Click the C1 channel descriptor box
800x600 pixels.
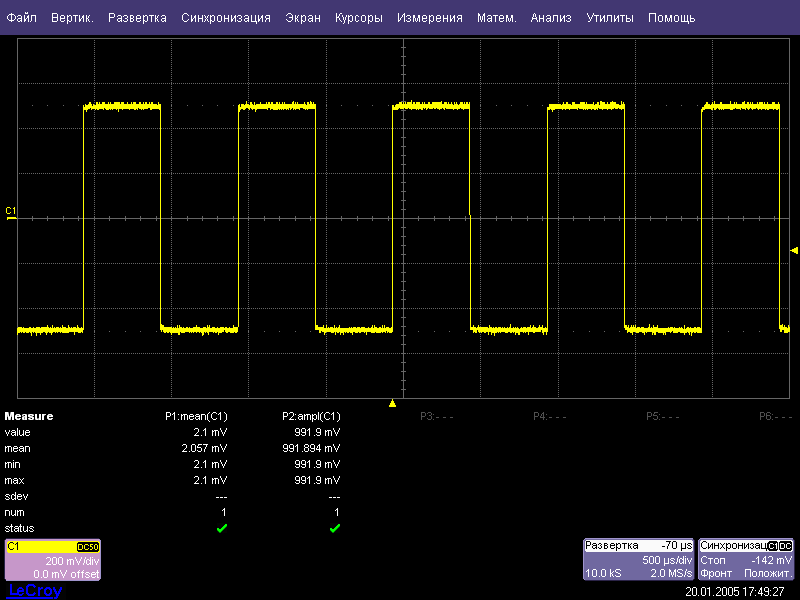point(53,560)
